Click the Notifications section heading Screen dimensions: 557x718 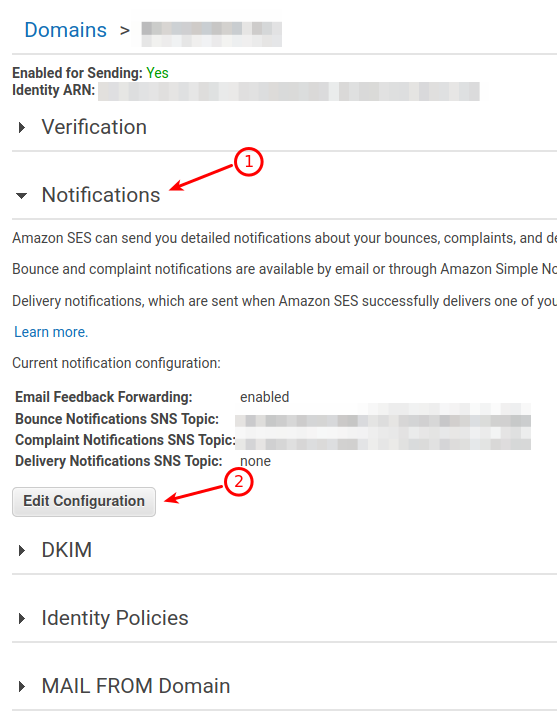(x=101, y=195)
